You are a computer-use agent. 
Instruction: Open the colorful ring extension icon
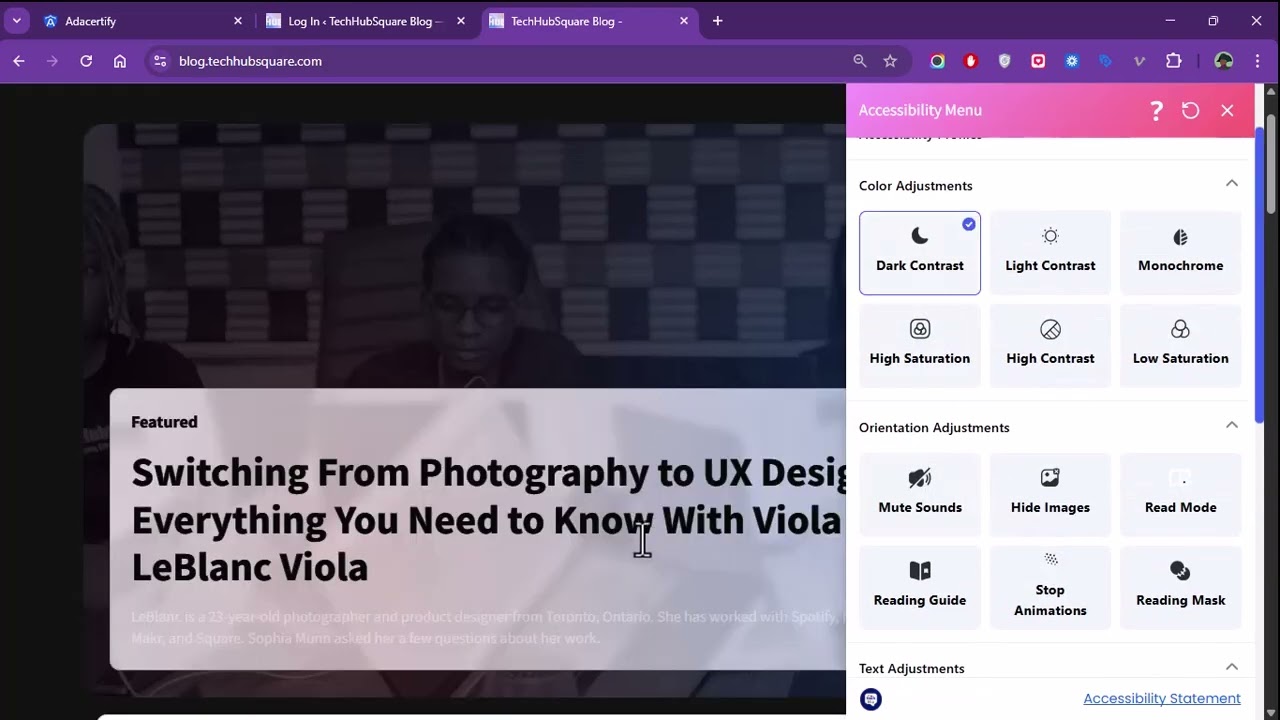coord(937,61)
